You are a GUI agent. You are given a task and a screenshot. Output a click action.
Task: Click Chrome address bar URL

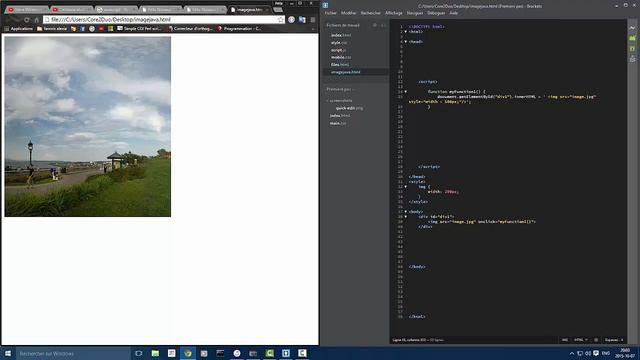click(163, 20)
